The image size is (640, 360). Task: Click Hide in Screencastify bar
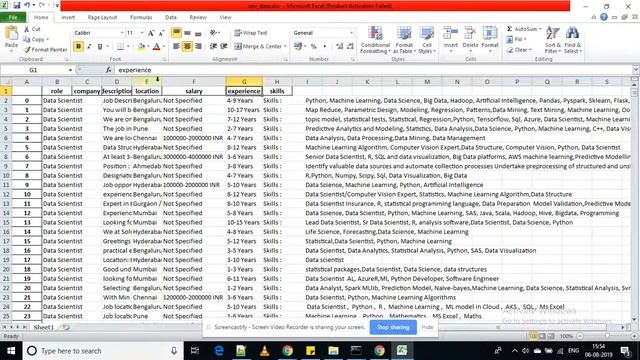[427, 327]
